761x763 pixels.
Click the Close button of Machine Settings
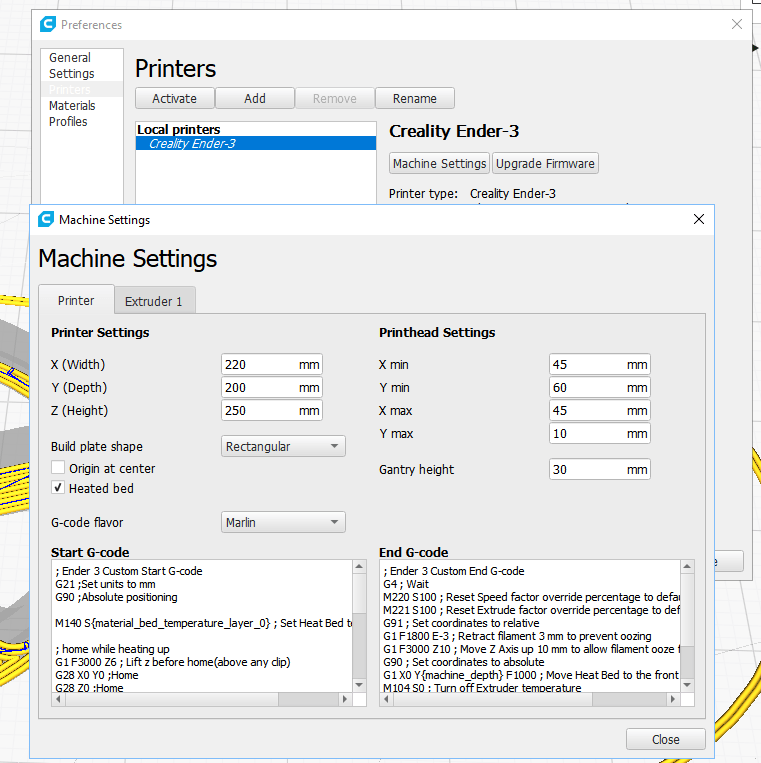point(666,739)
